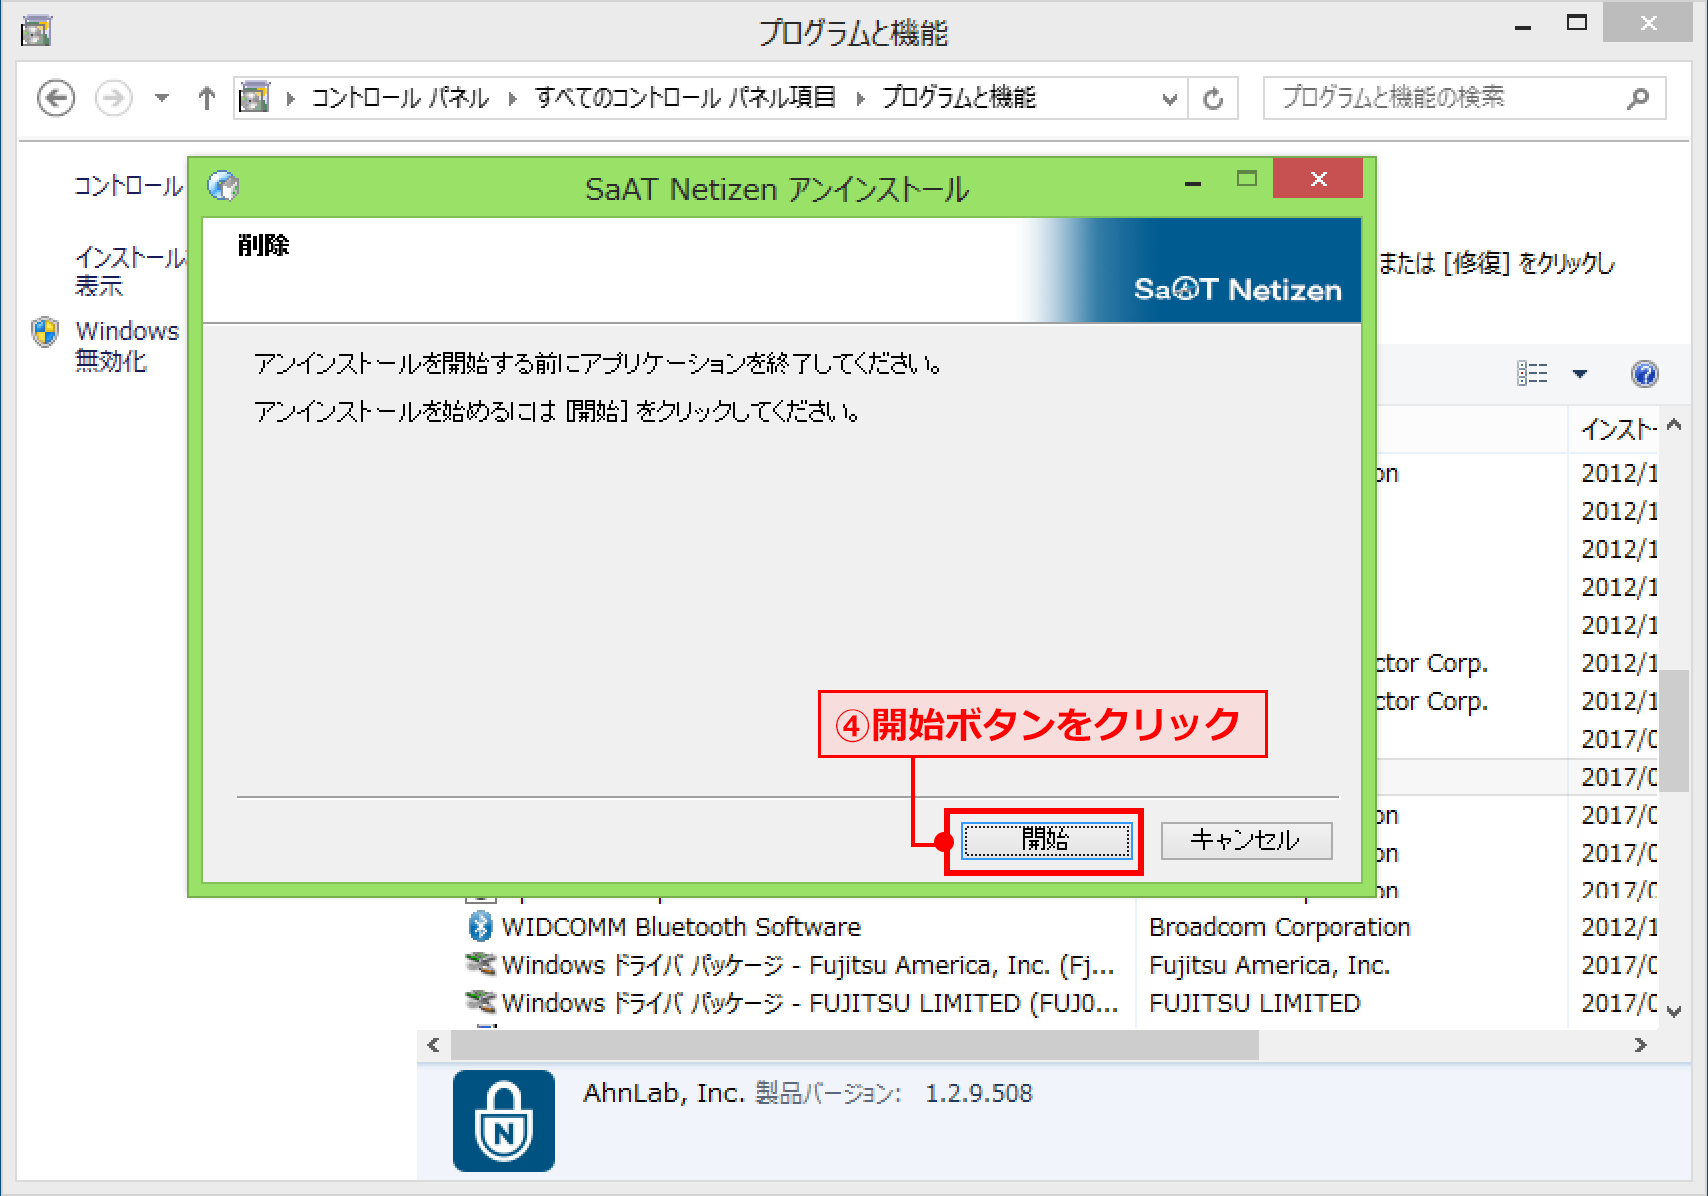Image resolution: width=1708 pixels, height=1196 pixels.
Task: Open Windows の機能の有効化または無効化 link
Action: click(x=127, y=345)
